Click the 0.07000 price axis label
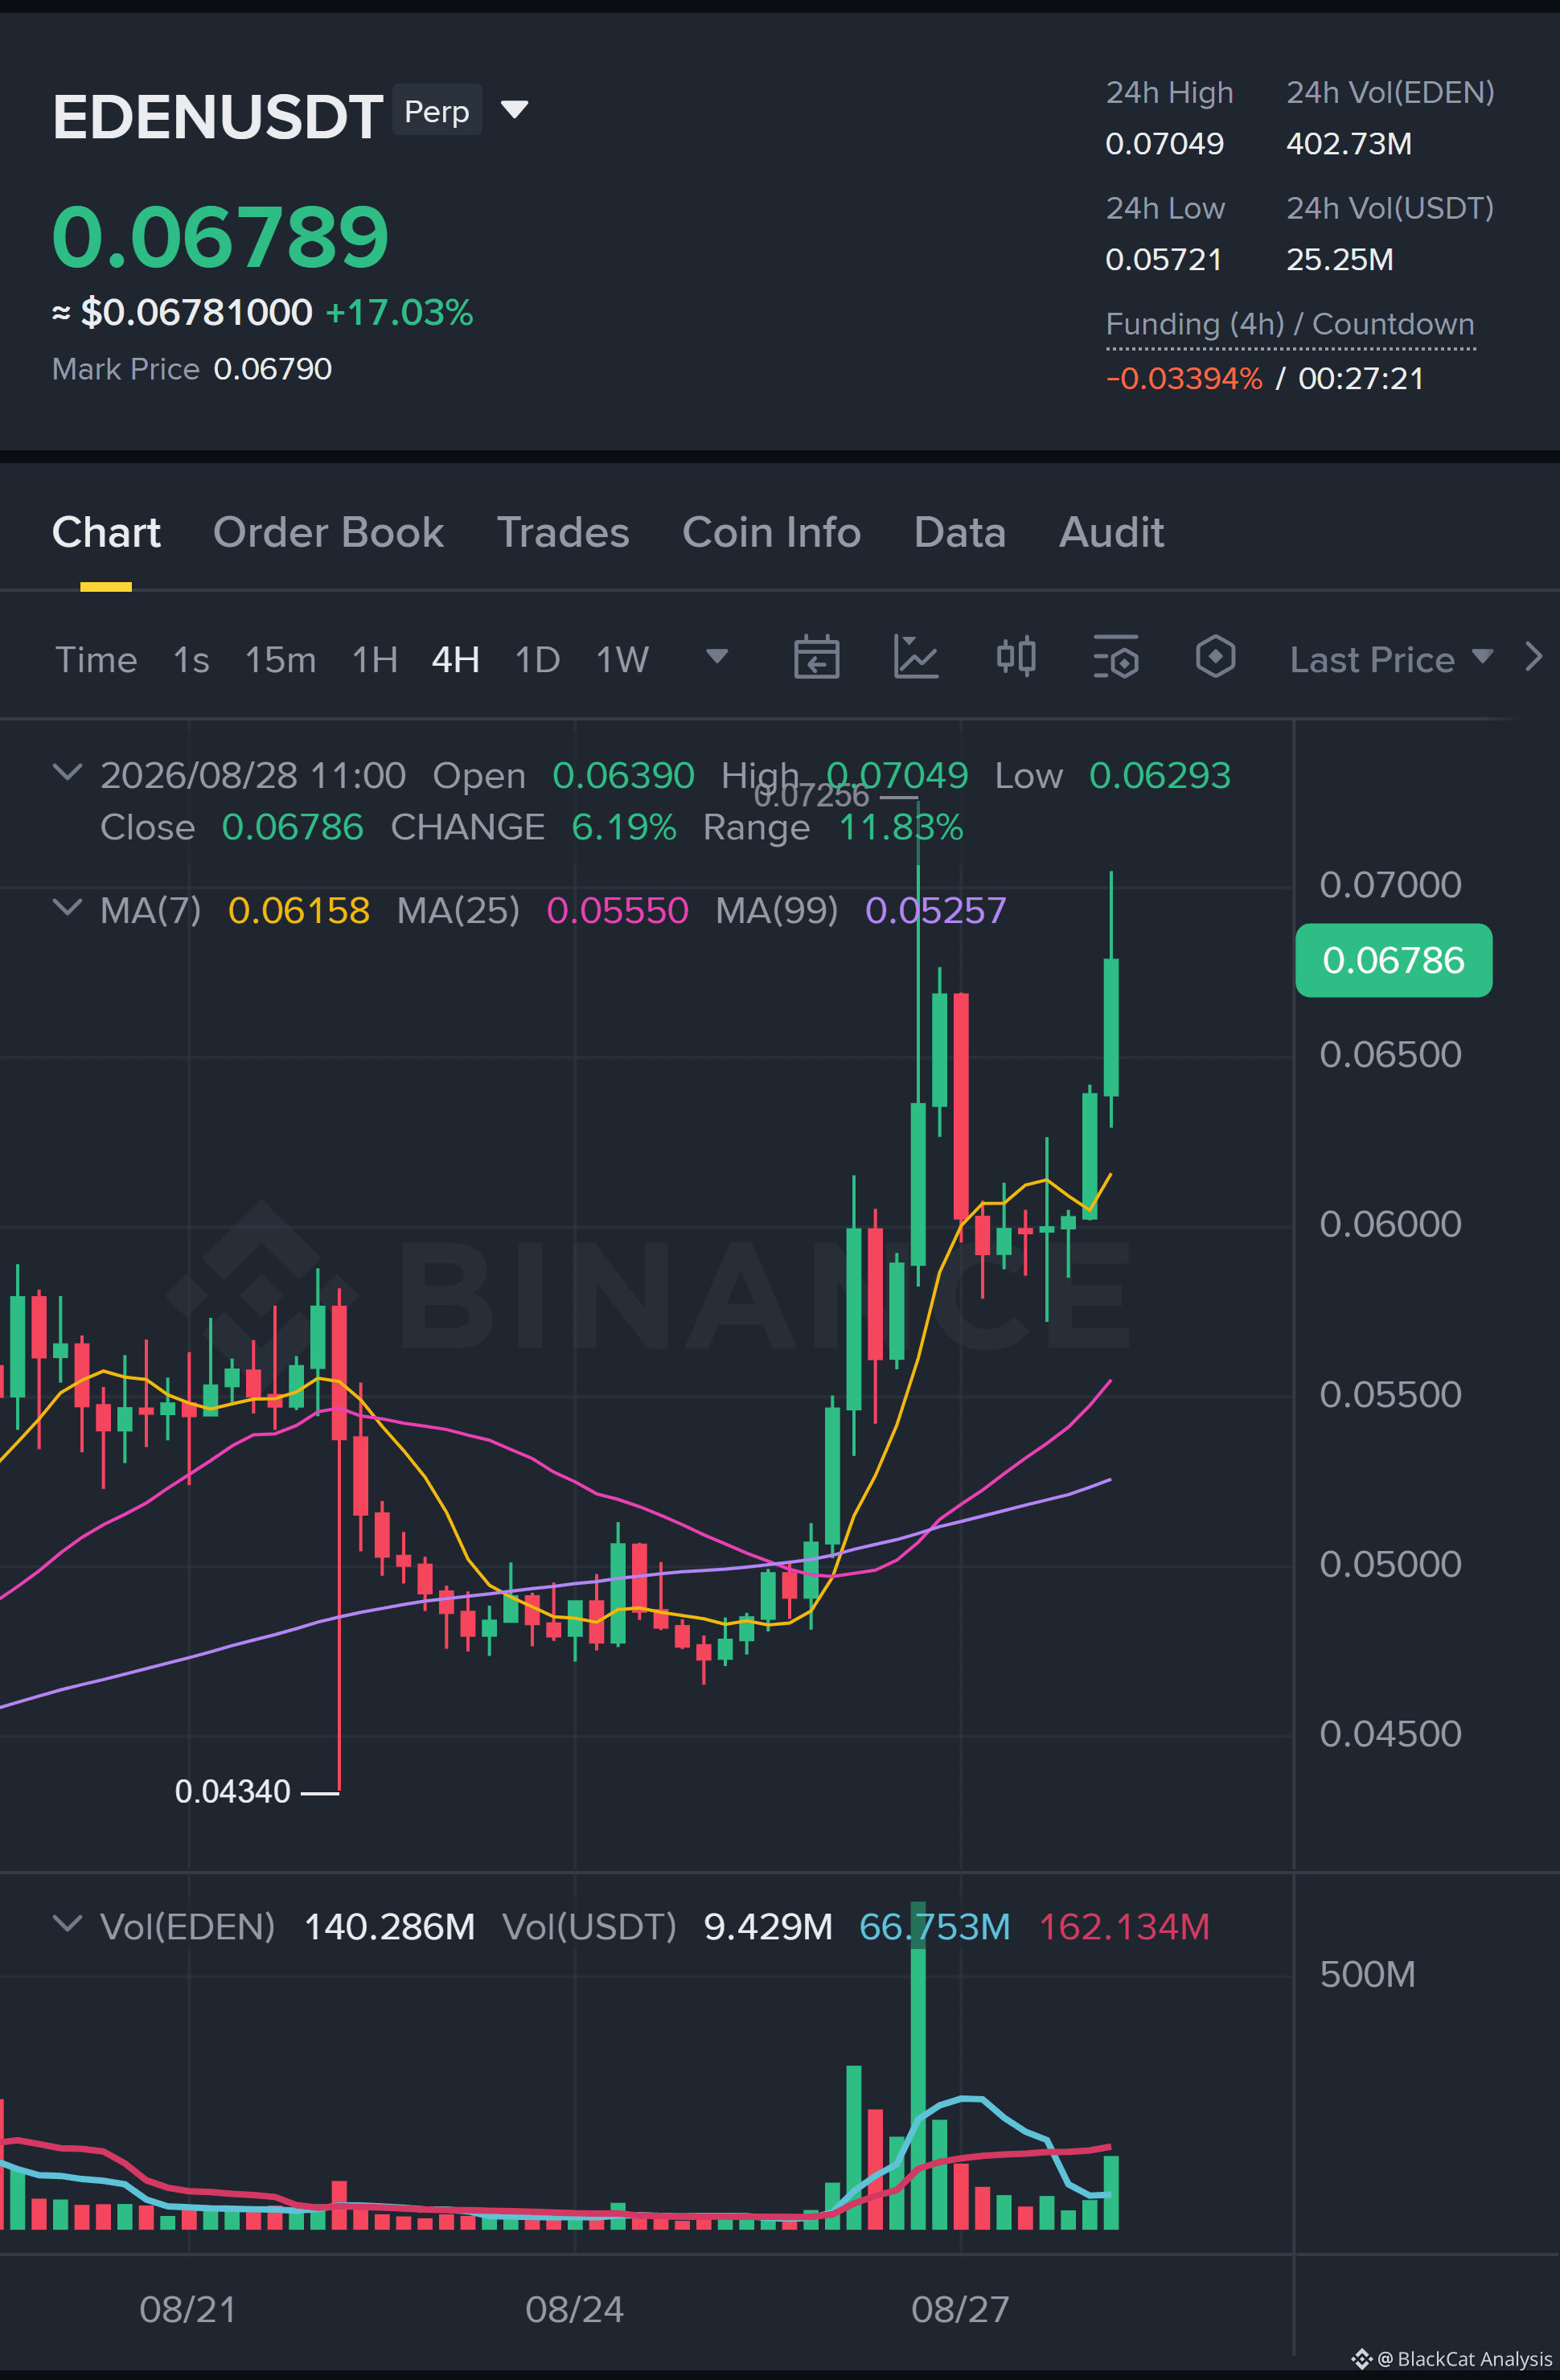Image resolution: width=1560 pixels, height=2380 pixels. (x=1390, y=885)
